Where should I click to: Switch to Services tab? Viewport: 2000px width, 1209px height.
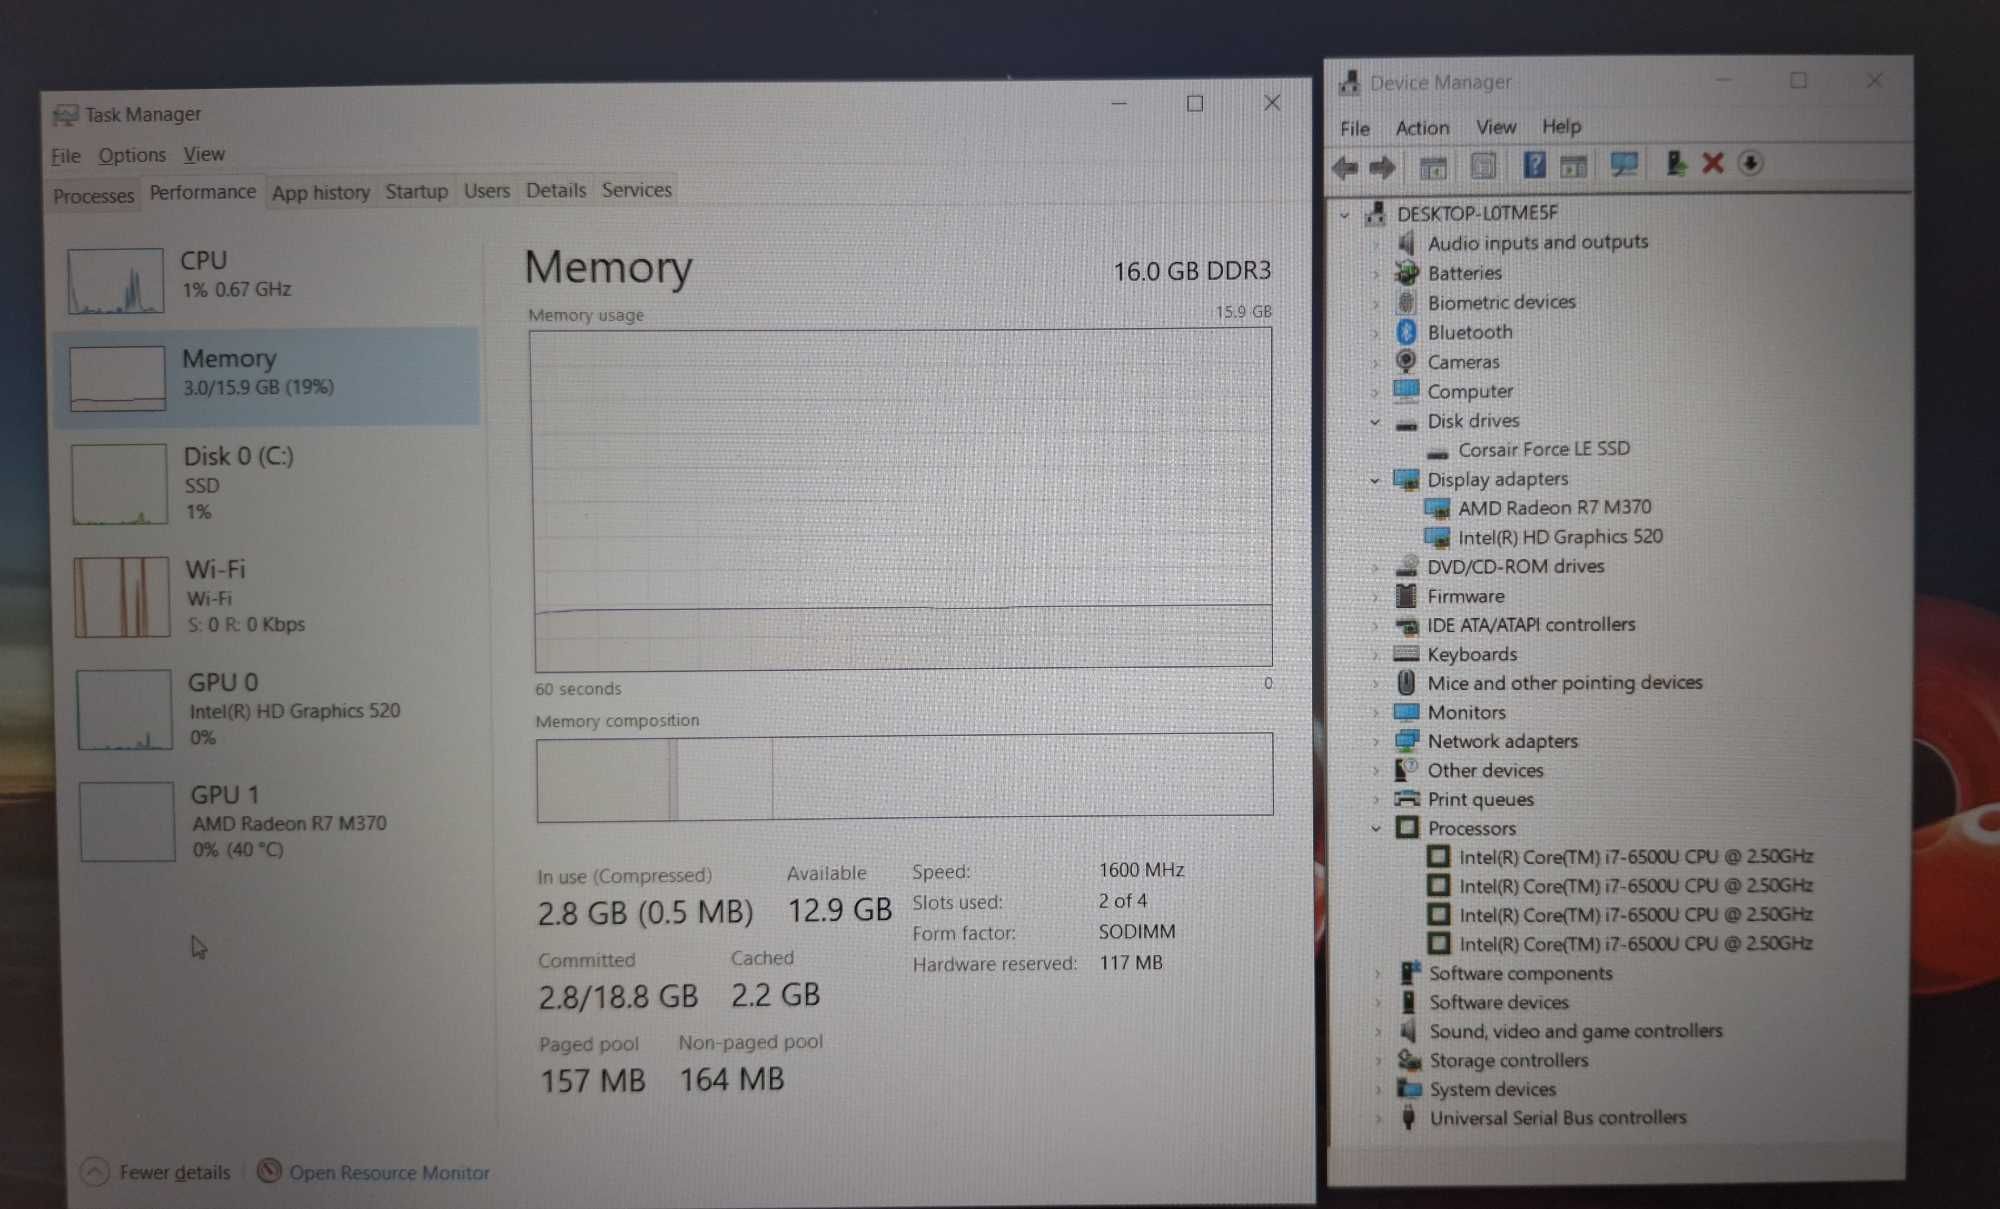point(637,189)
